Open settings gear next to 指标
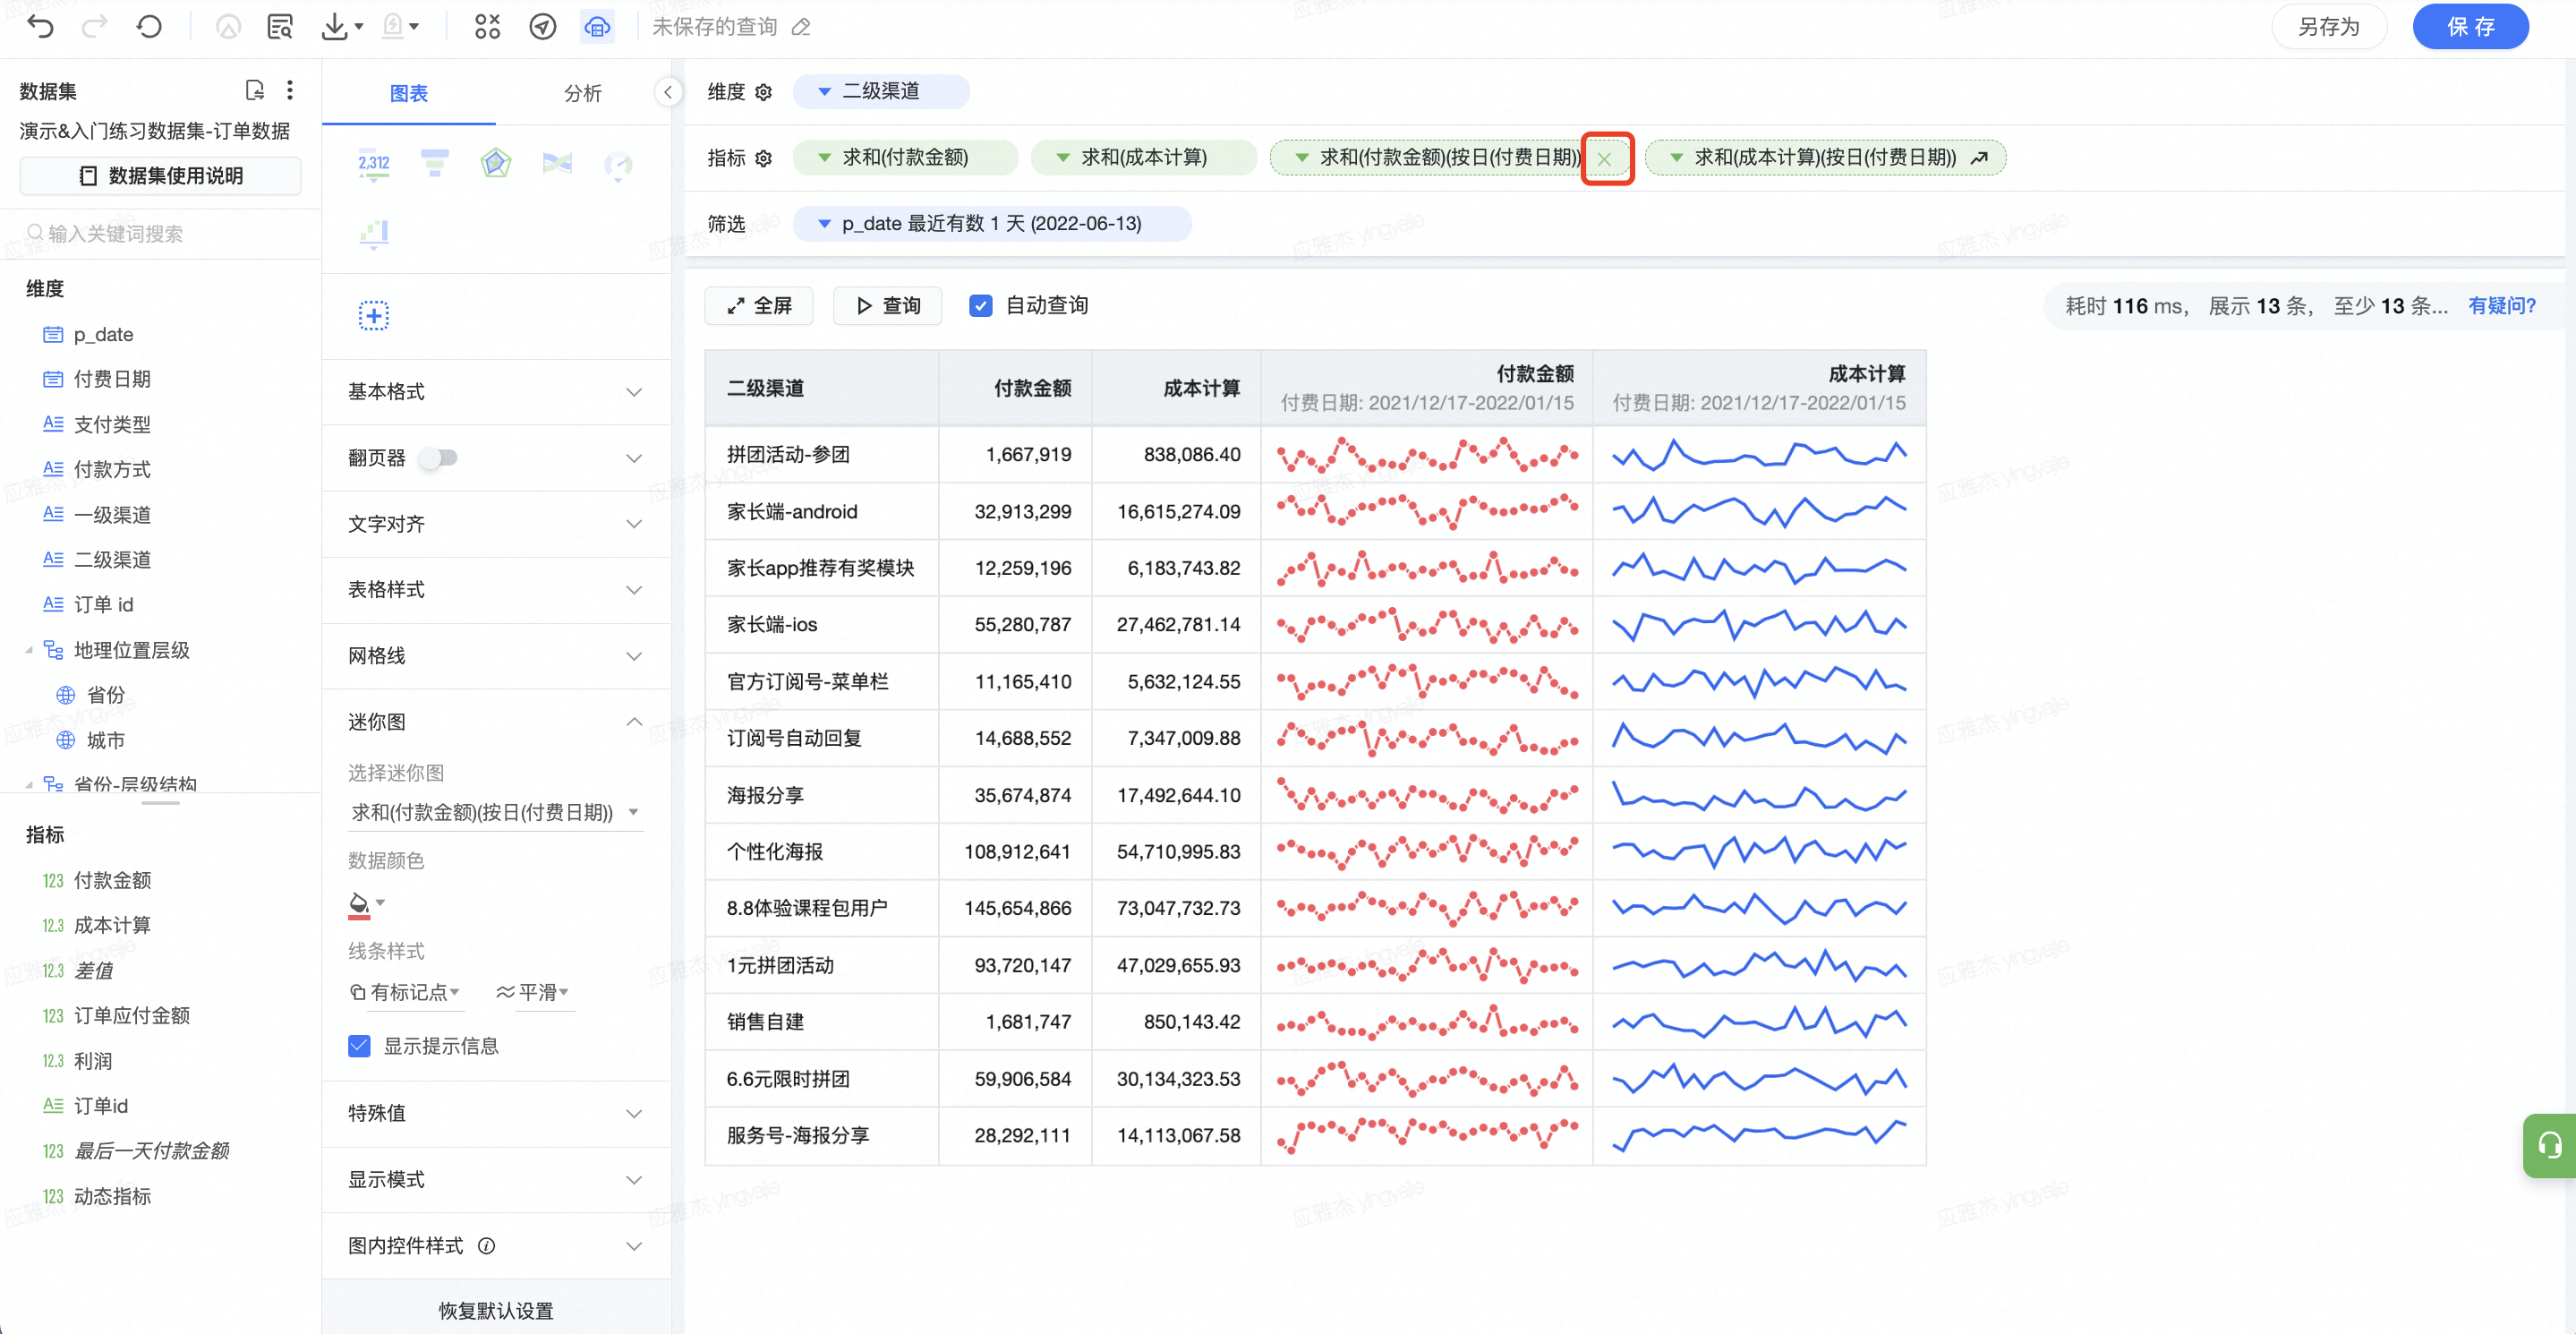This screenshot has height=1334, width=2576. 763,158
